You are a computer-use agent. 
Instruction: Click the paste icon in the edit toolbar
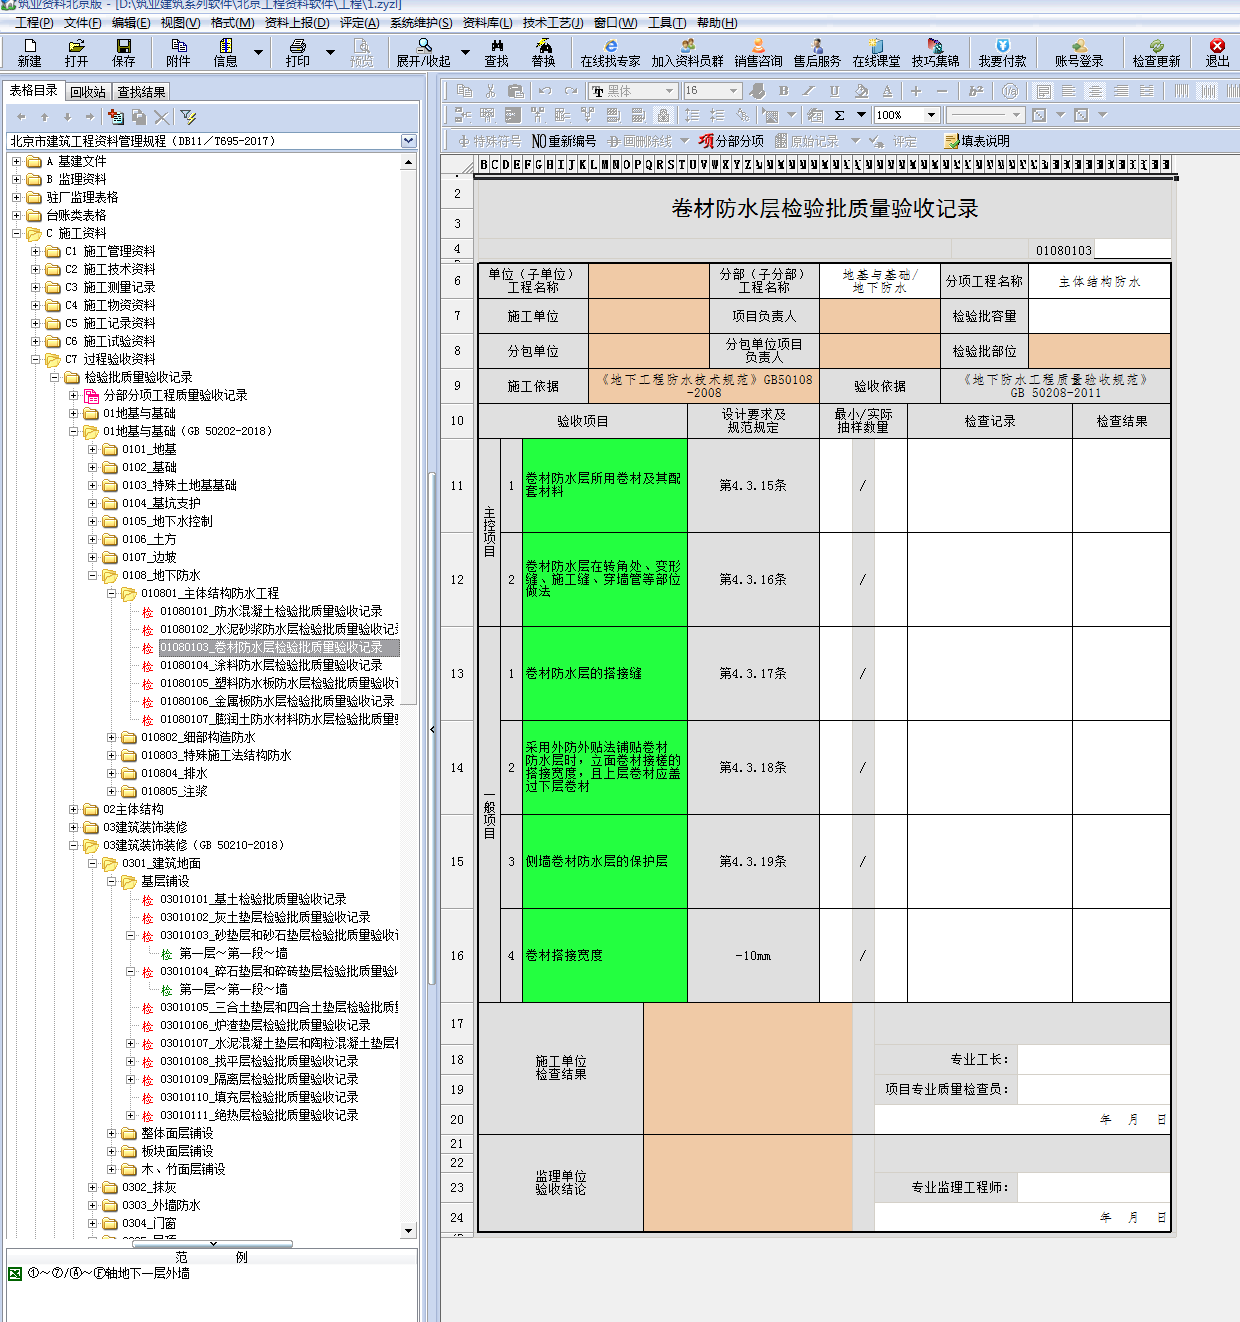tap(516, 91)
